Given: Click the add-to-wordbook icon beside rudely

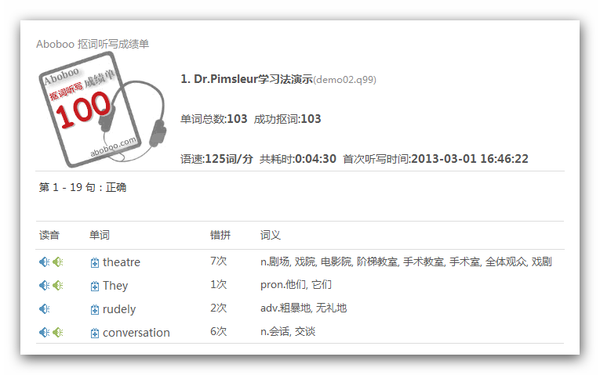Looking at the screenshot, I should [x=95, y=310].
